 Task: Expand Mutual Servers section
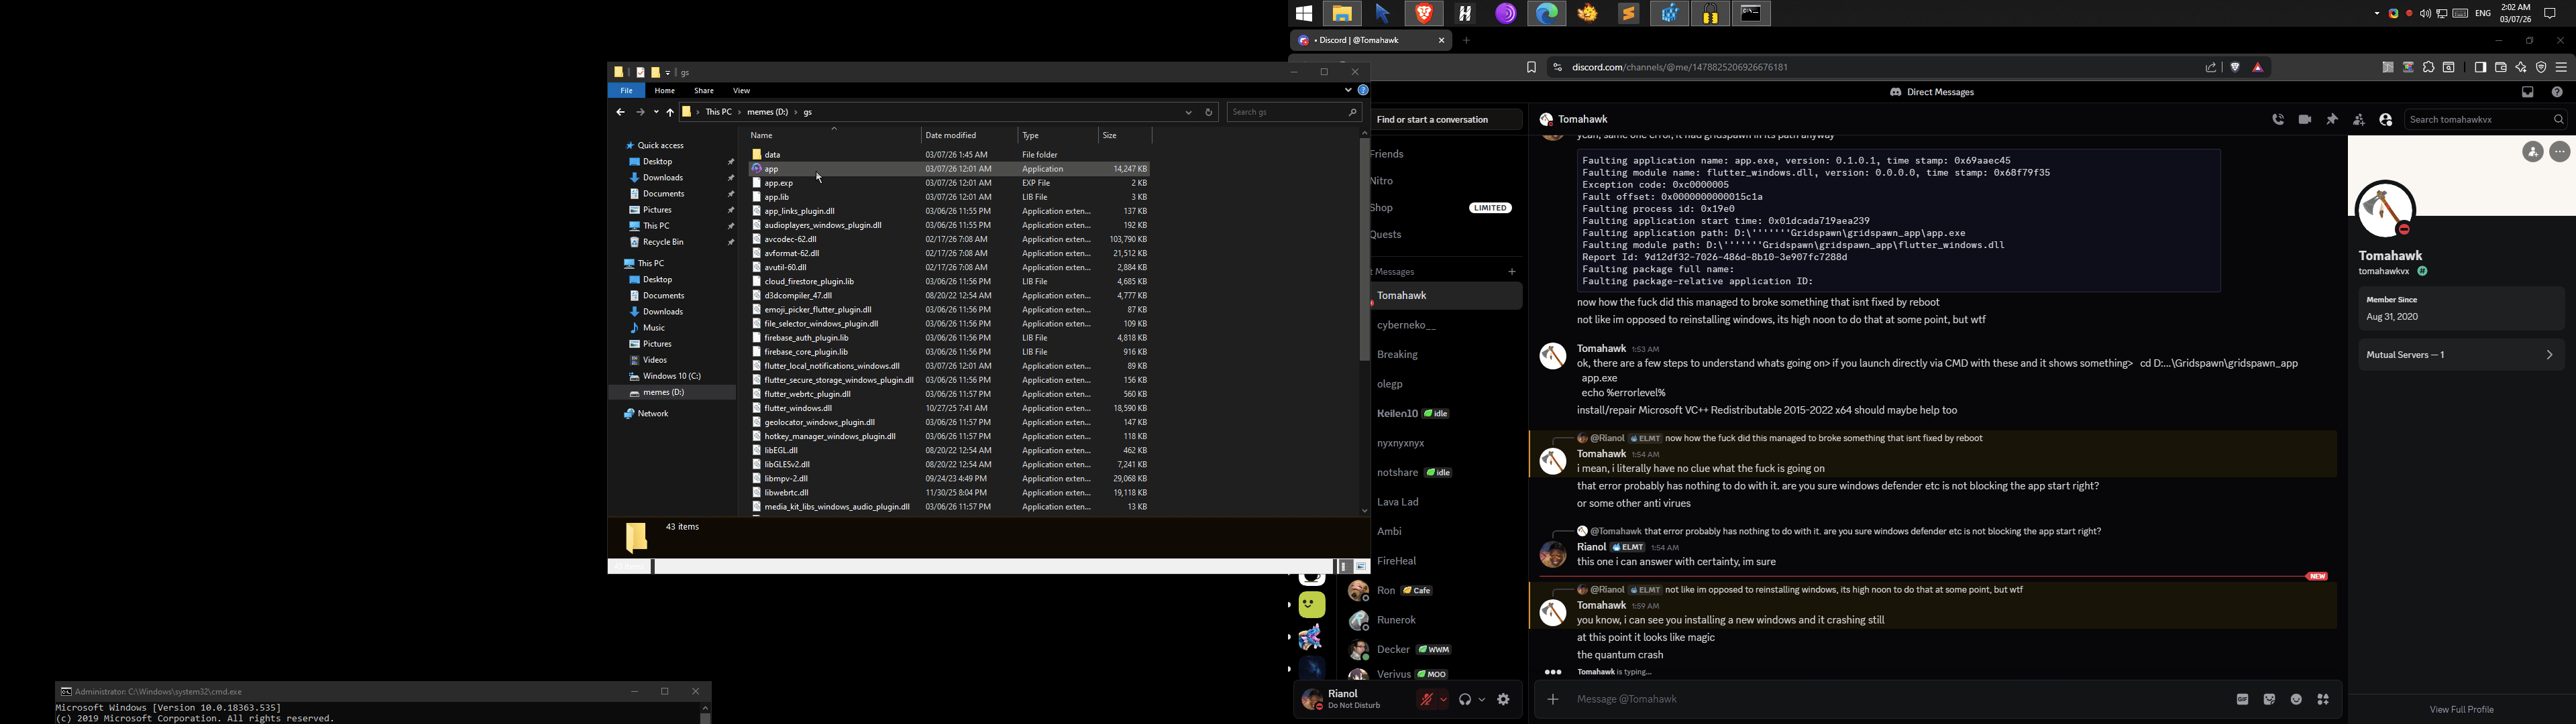pos(2460,355)
